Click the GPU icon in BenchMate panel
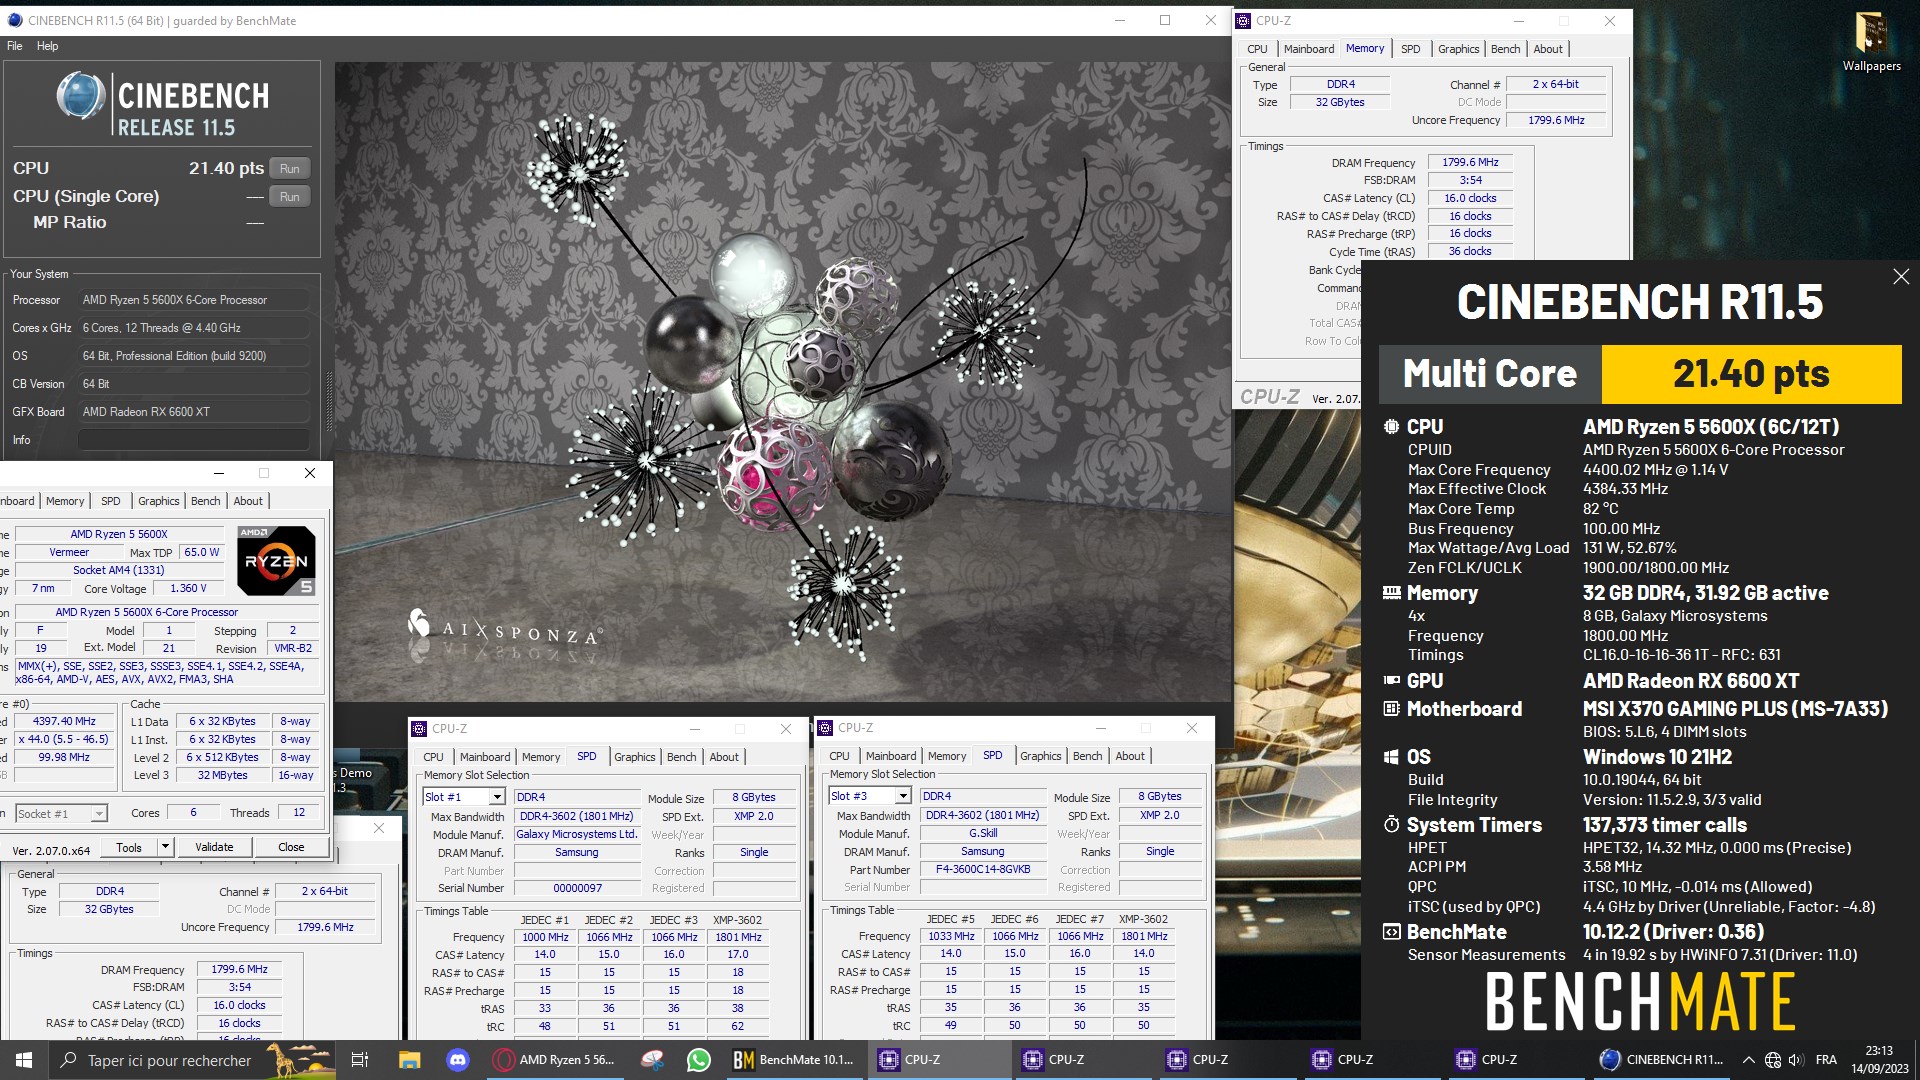Image resolution: width=1920 pixels, height=1080 pixels. coord(1391,681)
